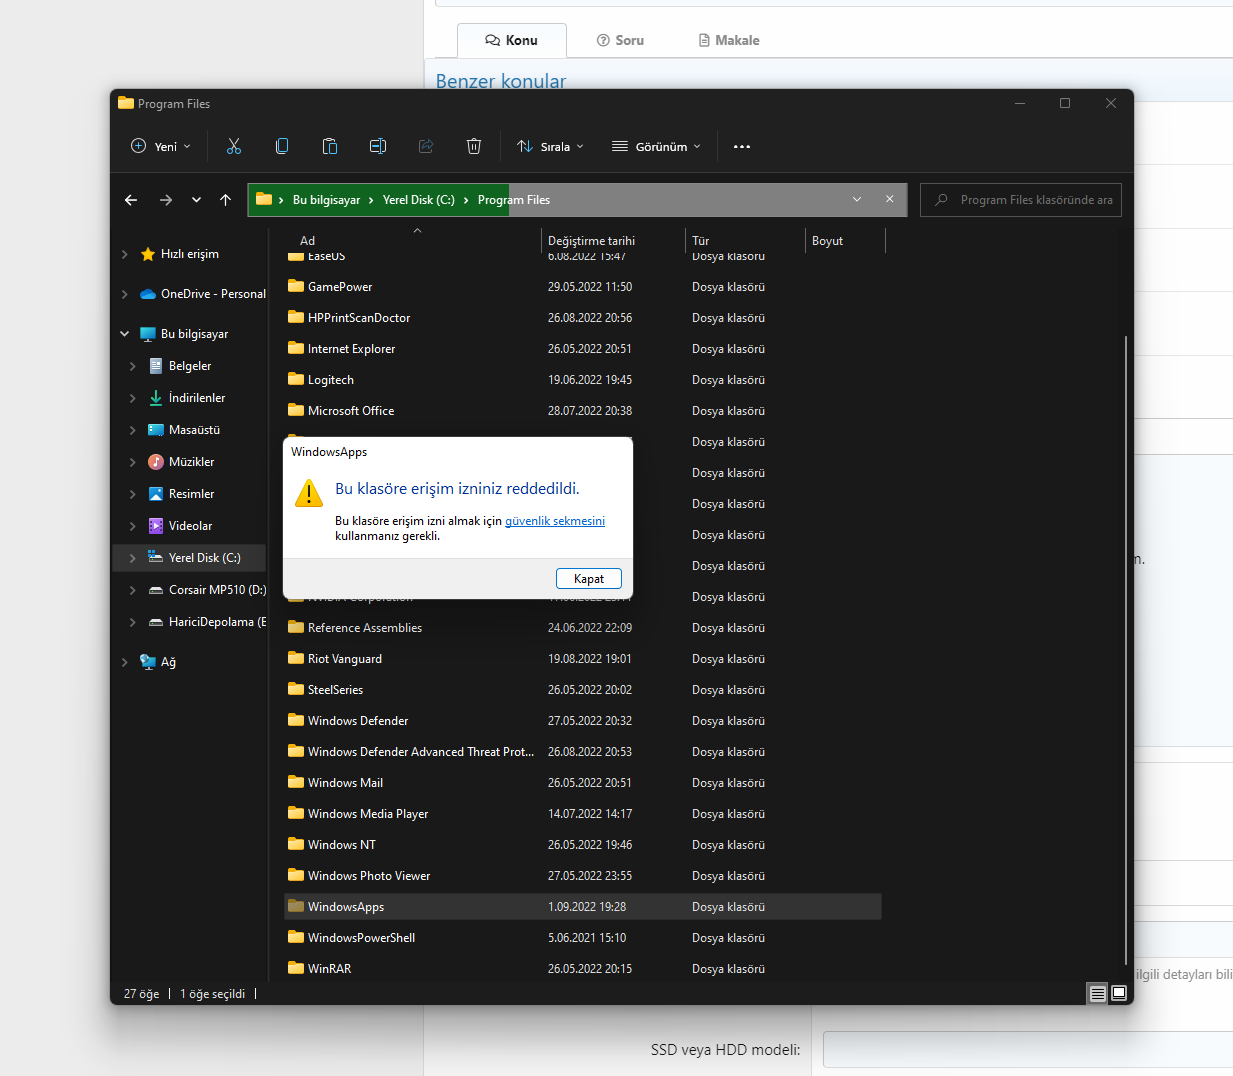The width and height of the screenshot is (1233, 1076).
Task: Click the Copy icon in toolbar
Action: 282,146
